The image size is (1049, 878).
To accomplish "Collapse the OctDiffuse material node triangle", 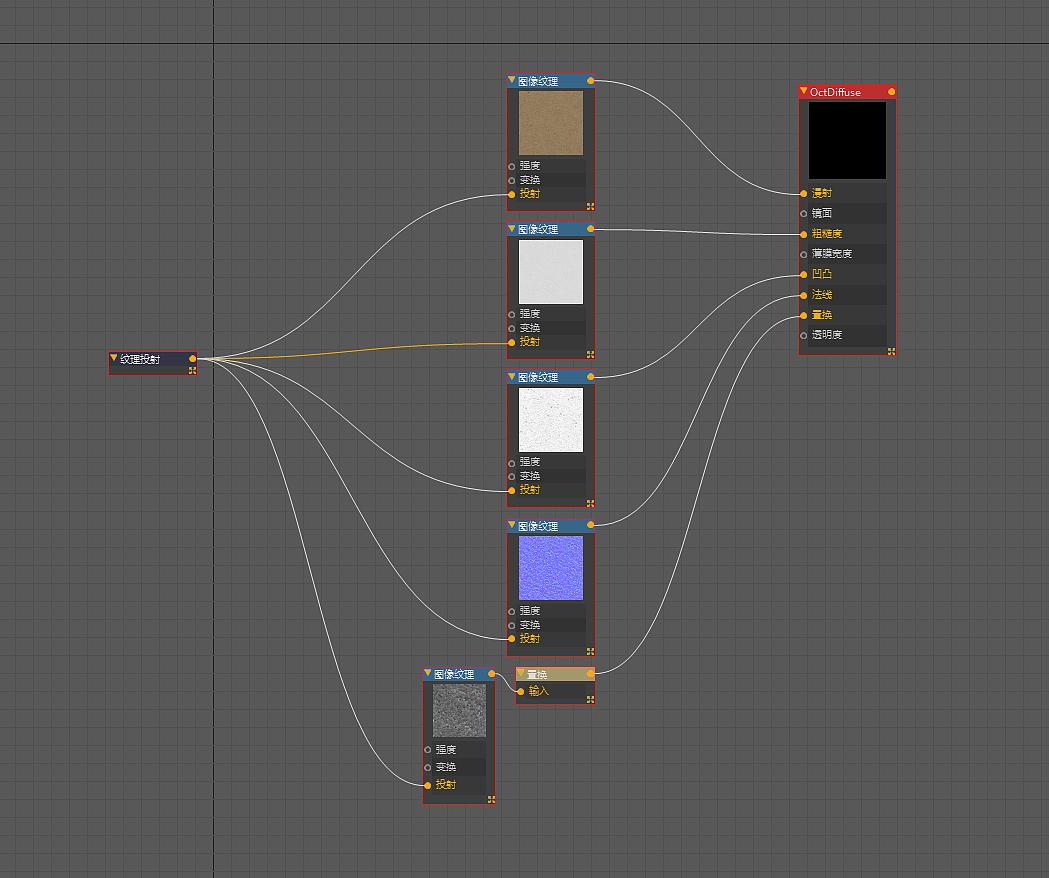I will [803, 91].
